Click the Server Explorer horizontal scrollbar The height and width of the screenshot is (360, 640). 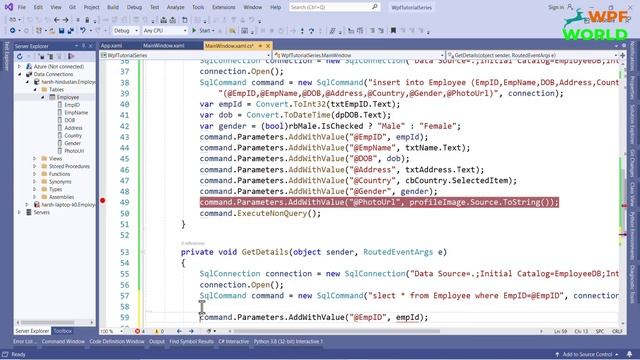tap(48, 322)
